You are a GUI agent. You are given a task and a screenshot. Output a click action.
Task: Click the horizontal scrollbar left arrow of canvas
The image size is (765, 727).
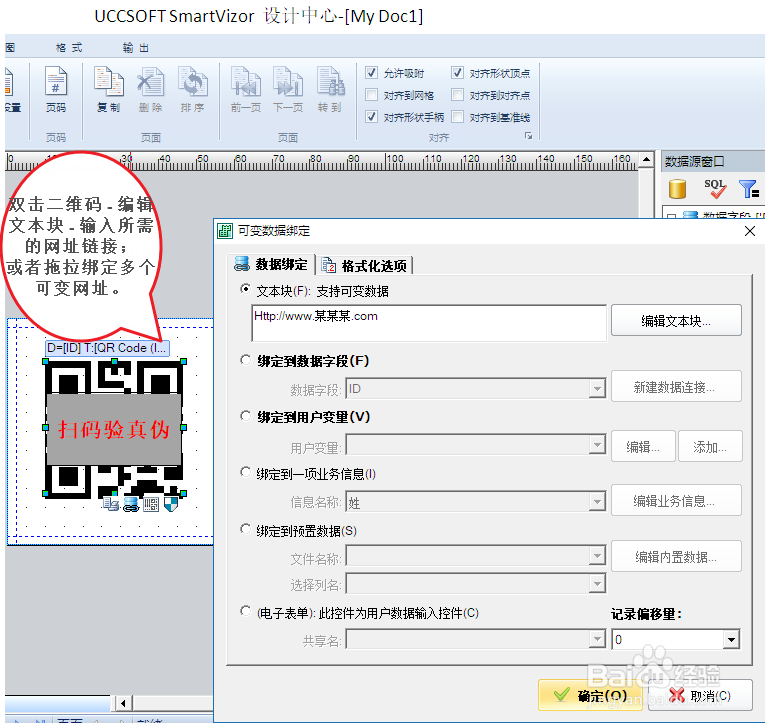point(123,703)
